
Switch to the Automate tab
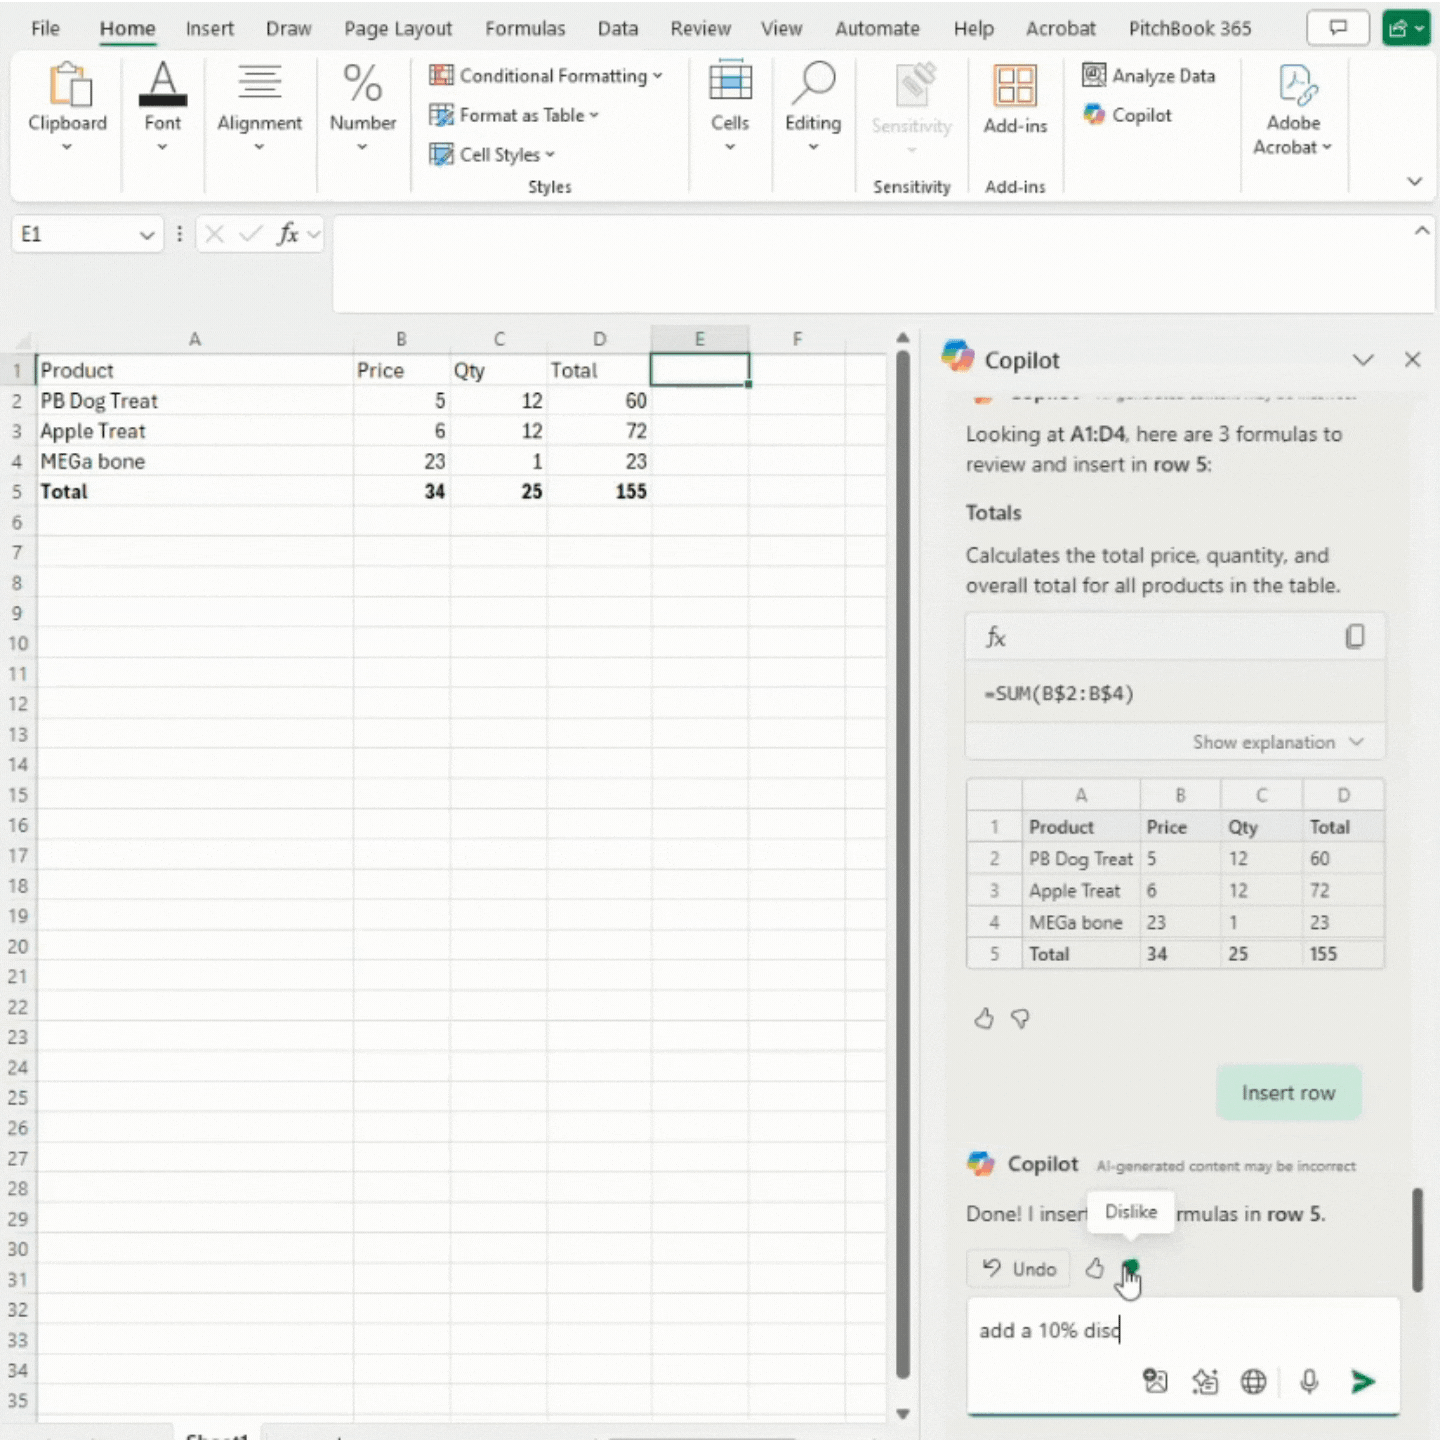pos(877,28)
